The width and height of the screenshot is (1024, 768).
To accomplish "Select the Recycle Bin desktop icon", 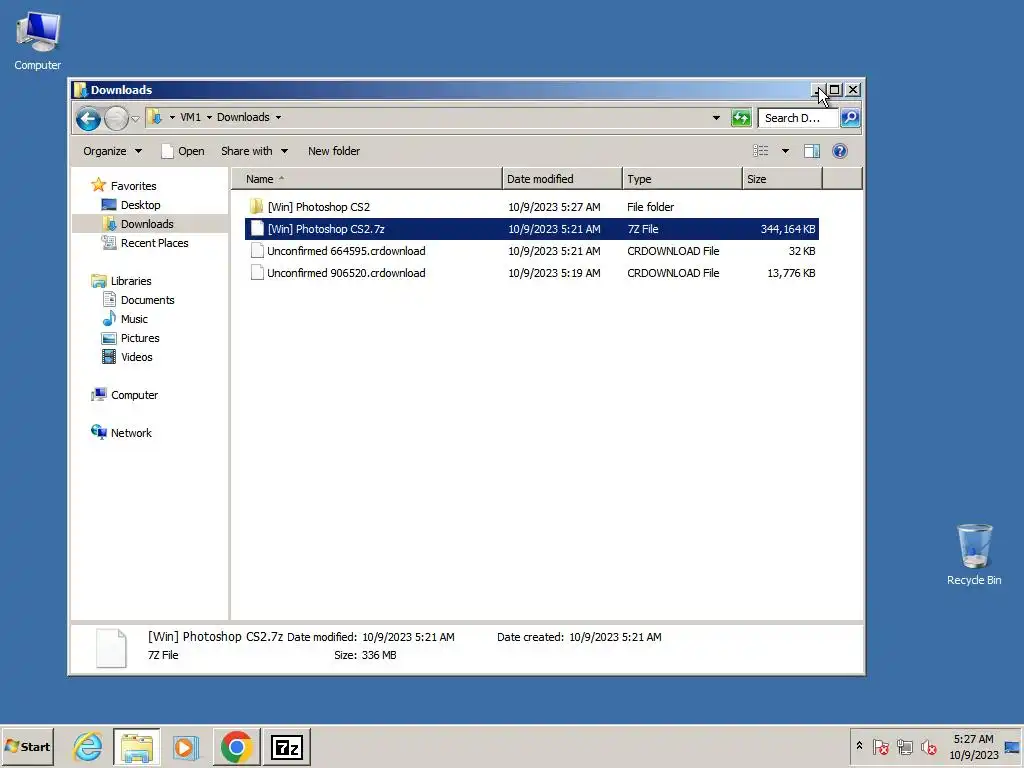I will [x=974, y=555].
